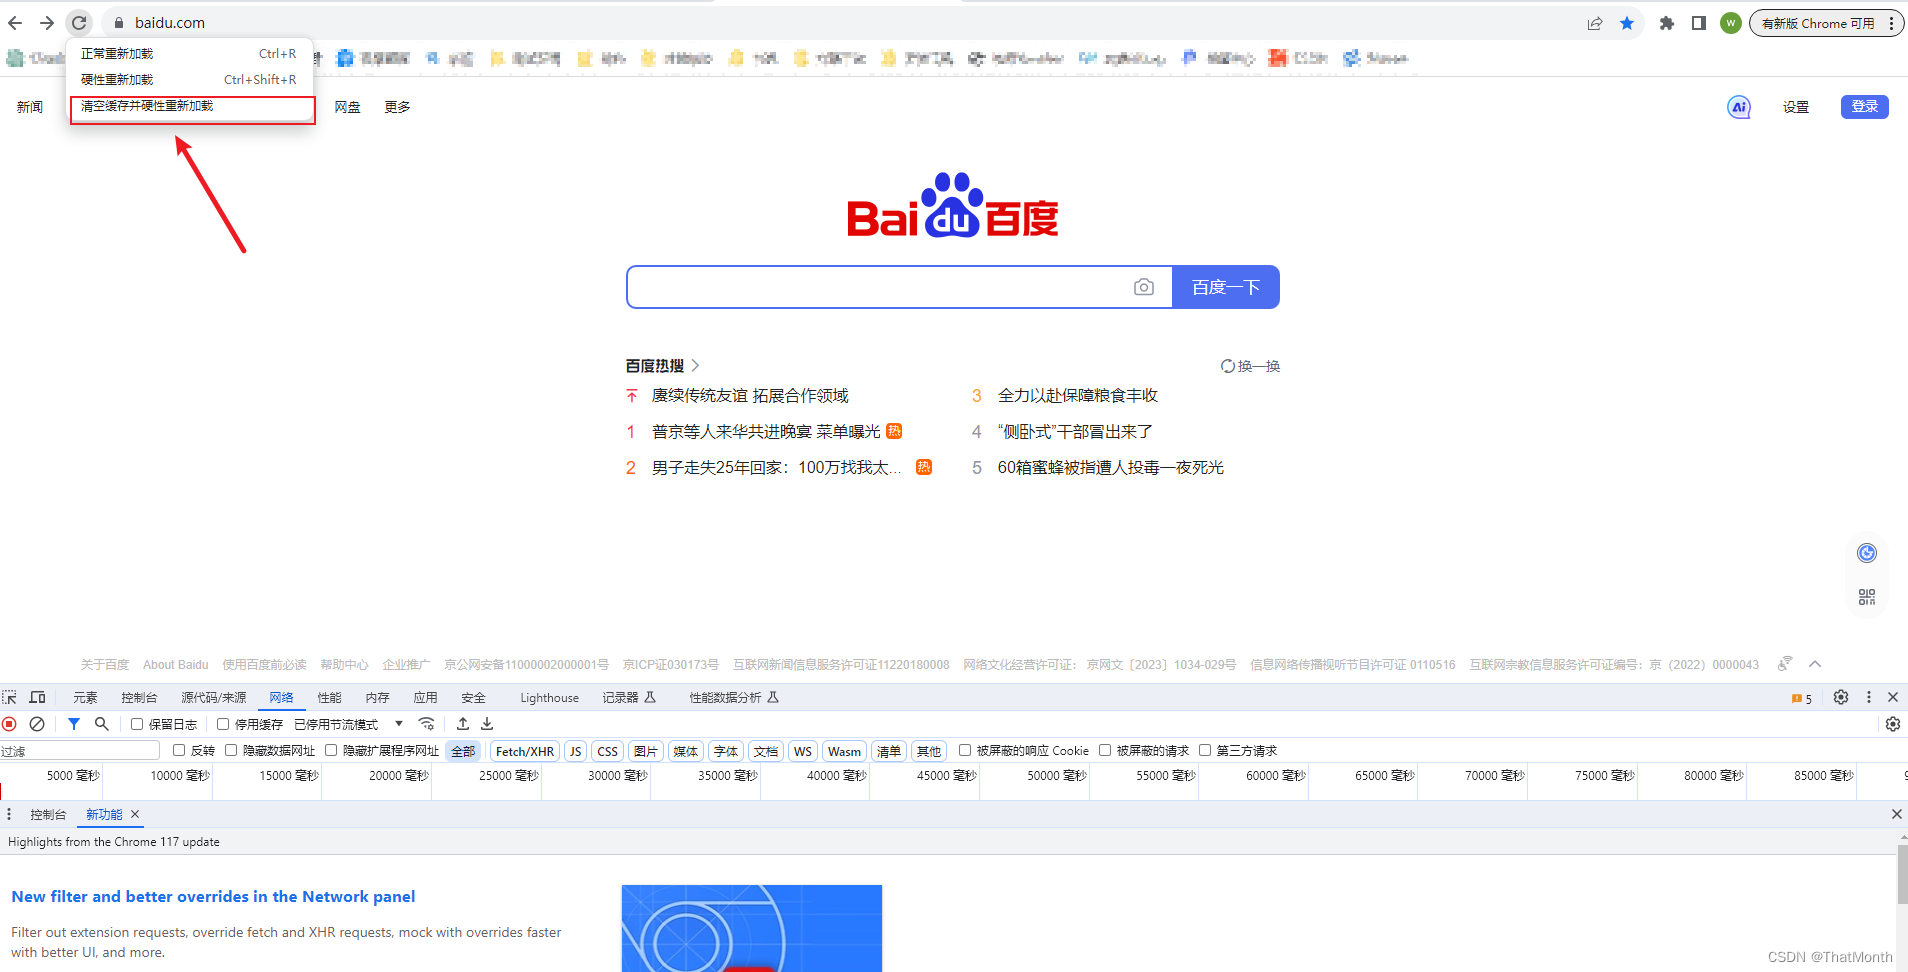Expand the 更多 menu on Baidu nav
1908x972 pixels.
[x=397, y=107]
